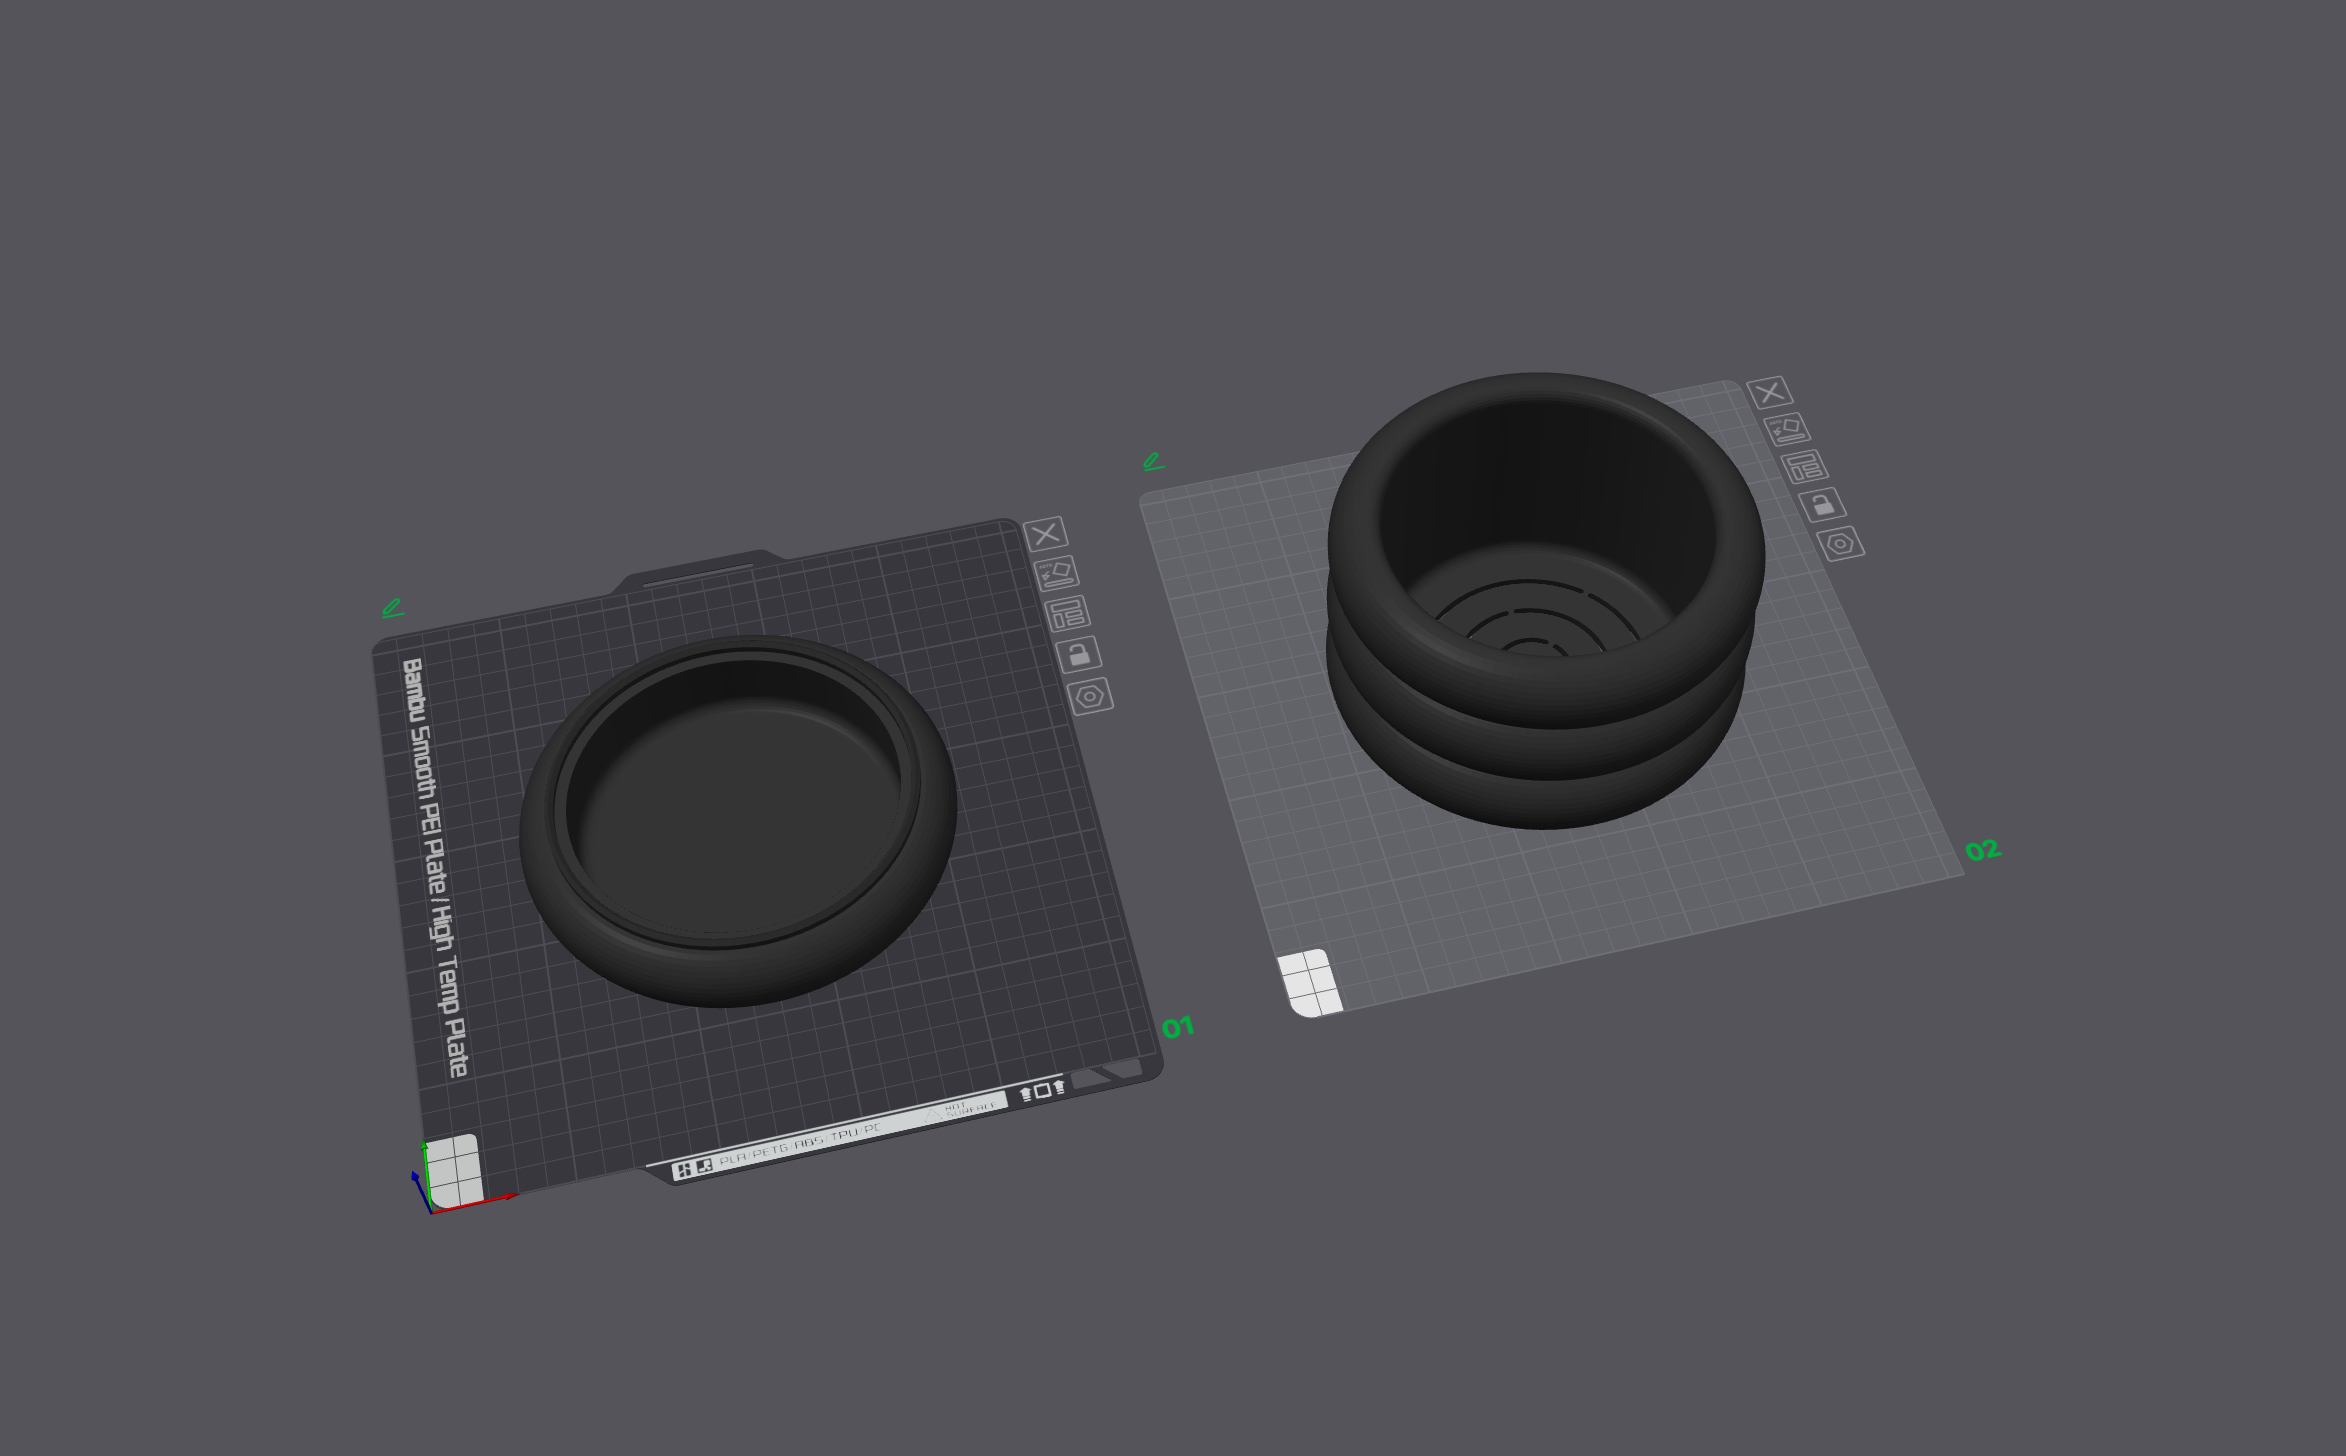This screenshot has width=2346, height=1456.
Task: Arrange objects on plate 01
Action: 1067,613
